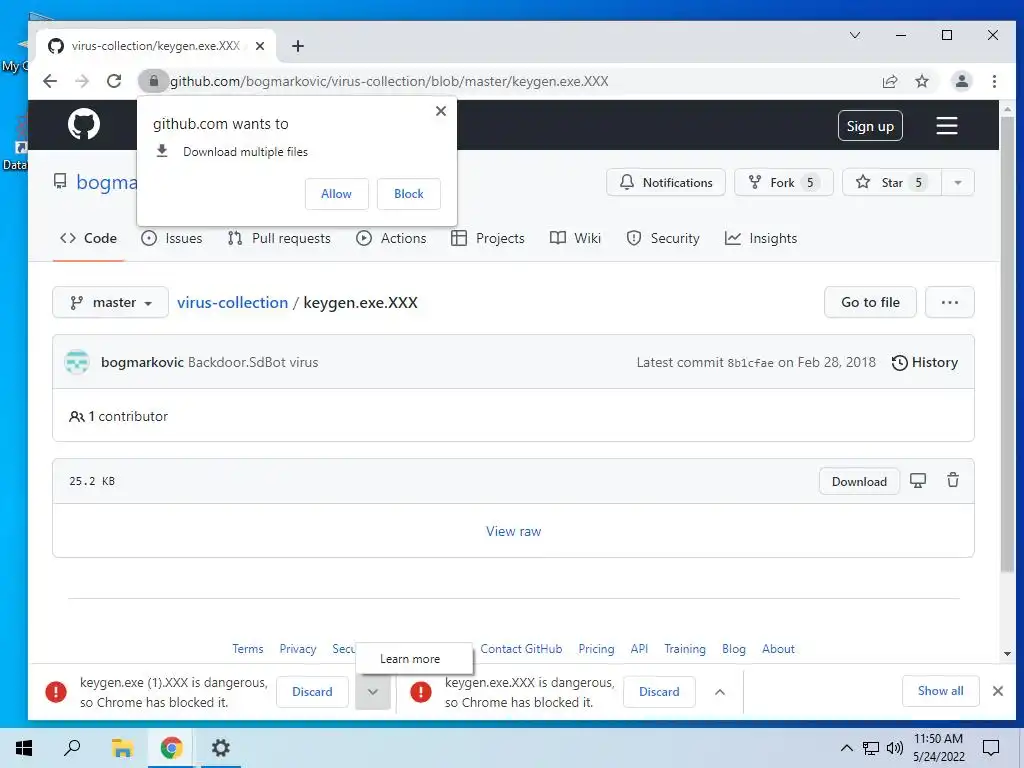The height and width of the screenshot is (768, 1024).
Task: Click the Download file button
Action: 859,481
